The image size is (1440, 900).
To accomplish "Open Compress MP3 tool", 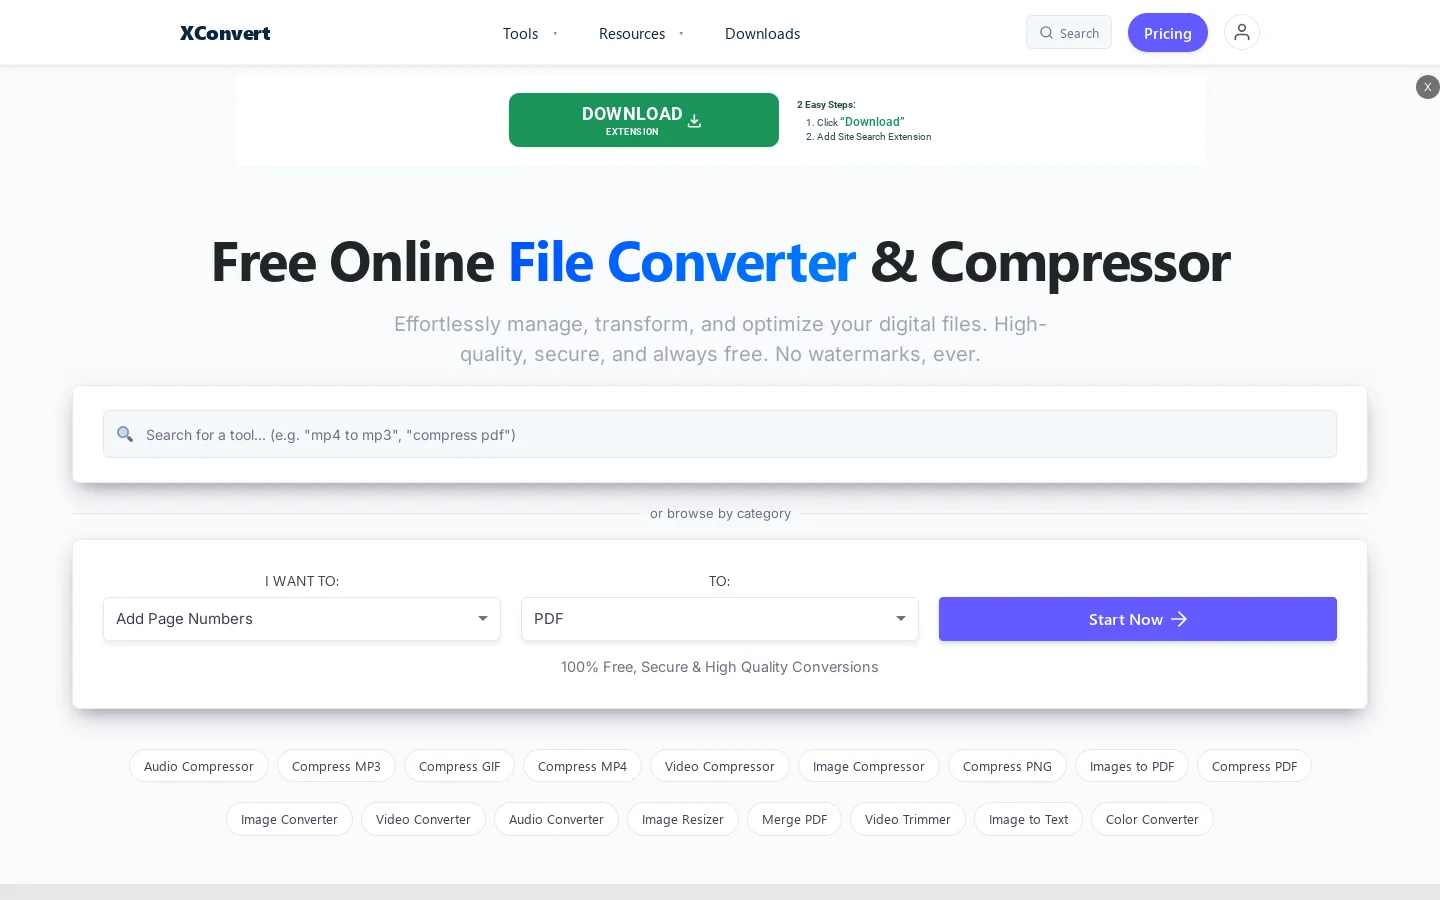I will tap(336, 766).
